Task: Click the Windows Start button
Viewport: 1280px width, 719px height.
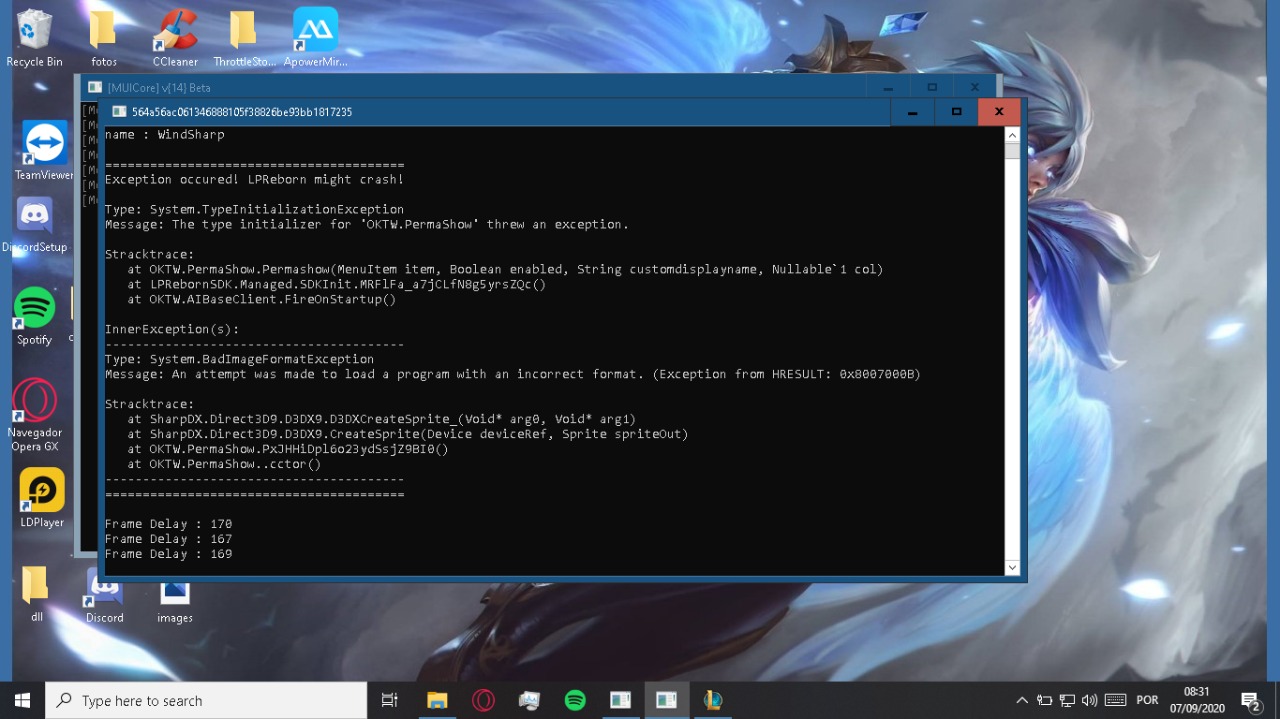Action: [22, 700]
